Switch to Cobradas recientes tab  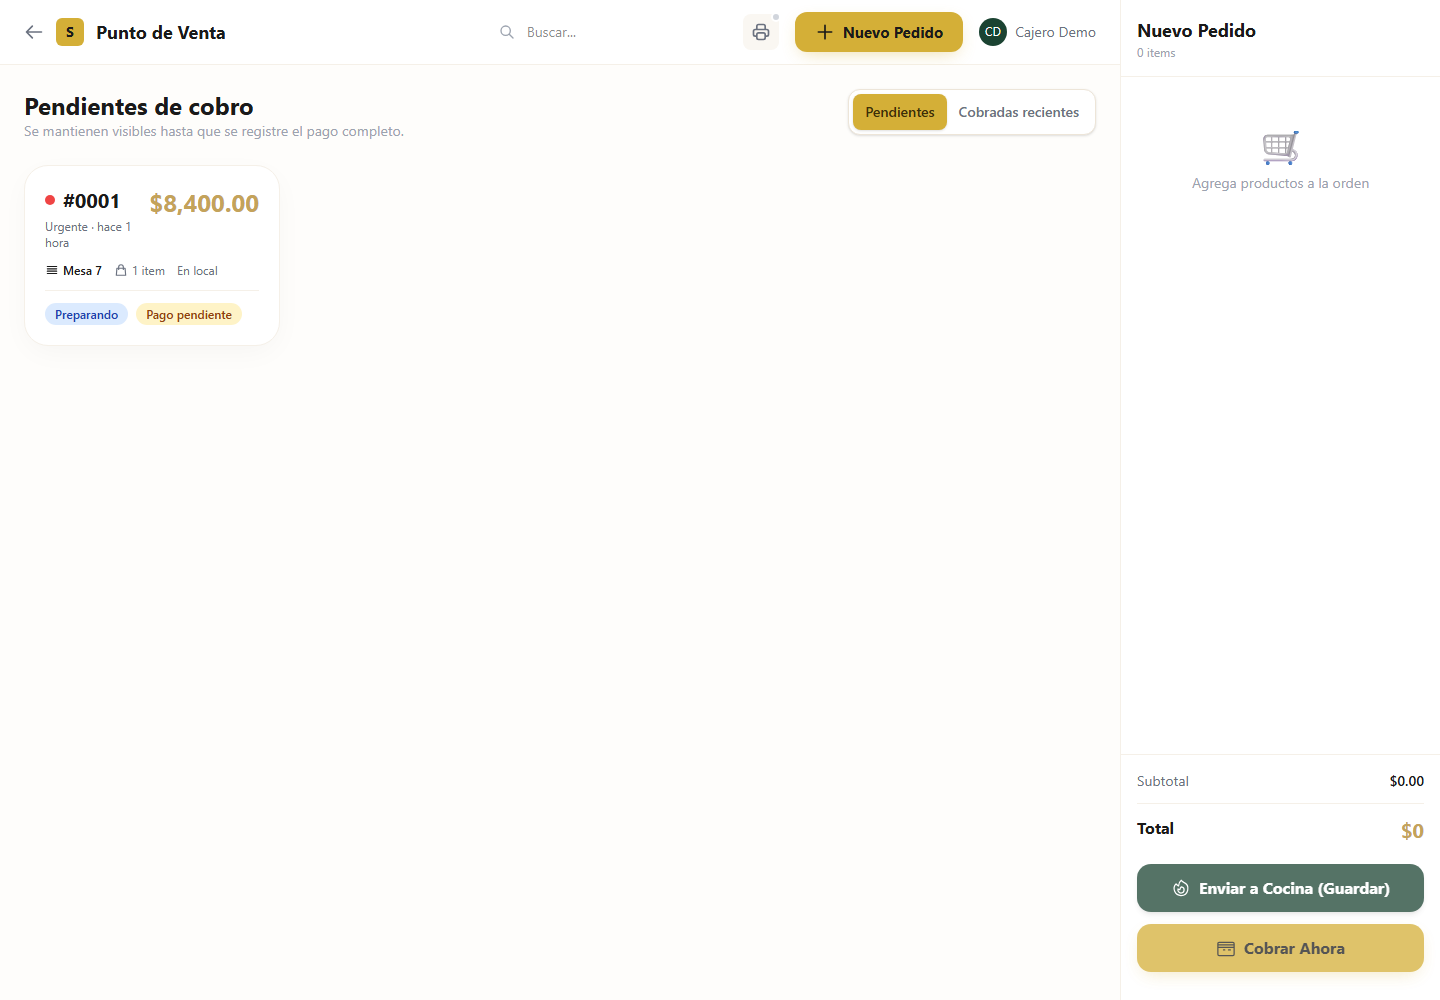tap(1019, 112)
